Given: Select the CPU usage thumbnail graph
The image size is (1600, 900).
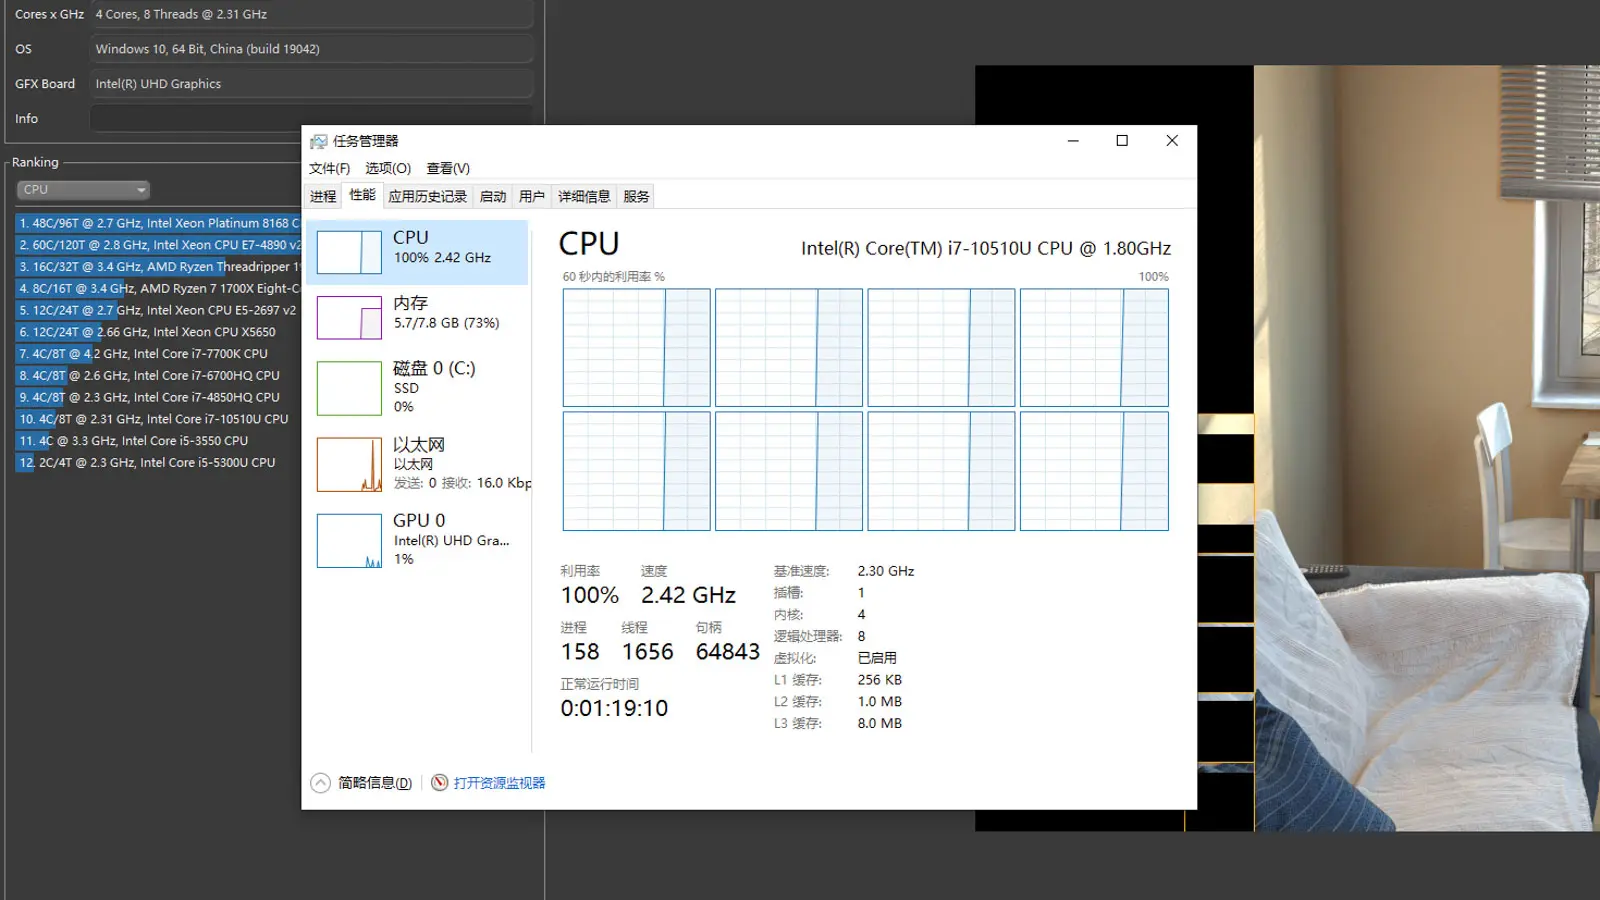Looking at the screenshot, I should tap(349, 252).
